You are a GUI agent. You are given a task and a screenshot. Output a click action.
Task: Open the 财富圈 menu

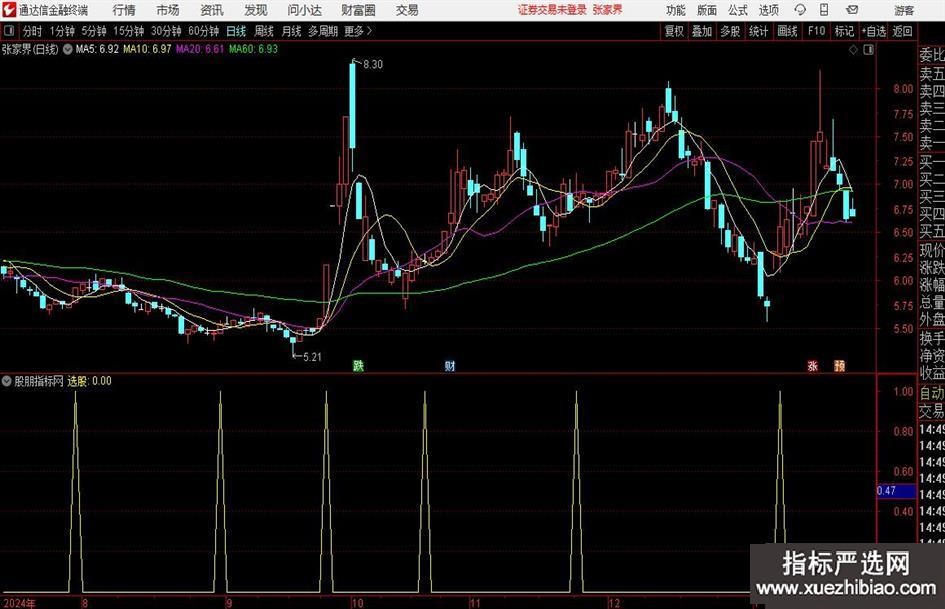pyautogui.click(x=358, y=10)
